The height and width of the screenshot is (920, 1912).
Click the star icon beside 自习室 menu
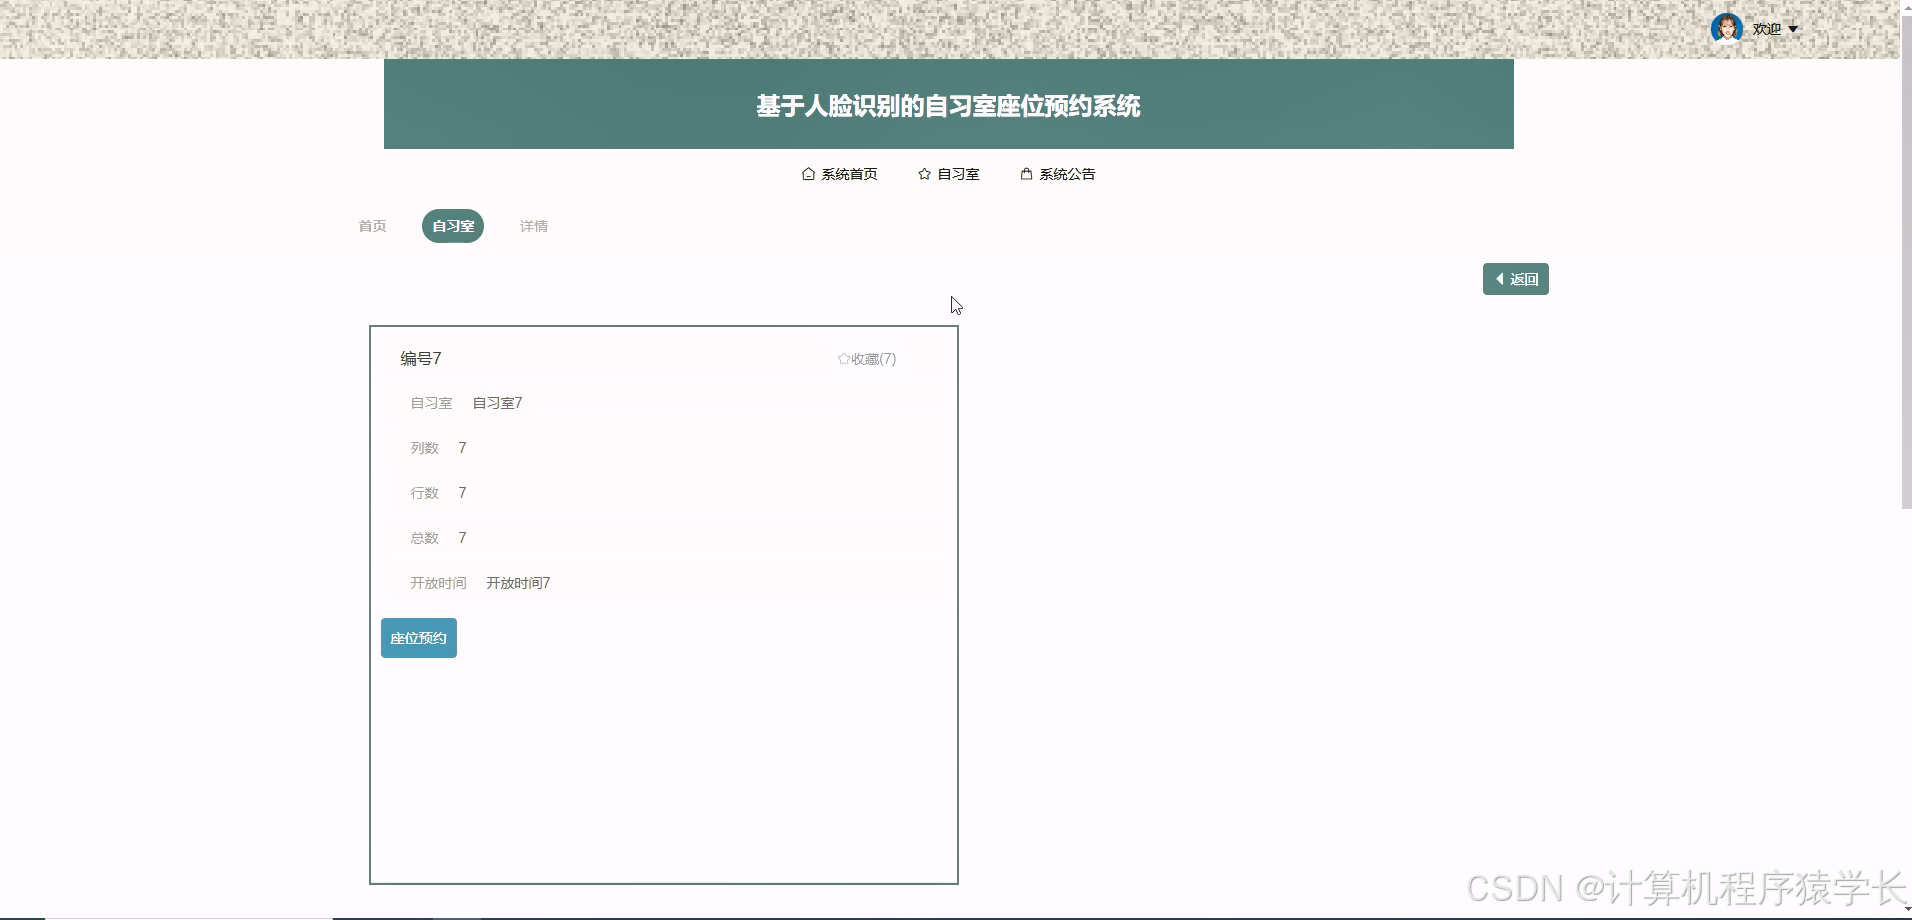924,174
